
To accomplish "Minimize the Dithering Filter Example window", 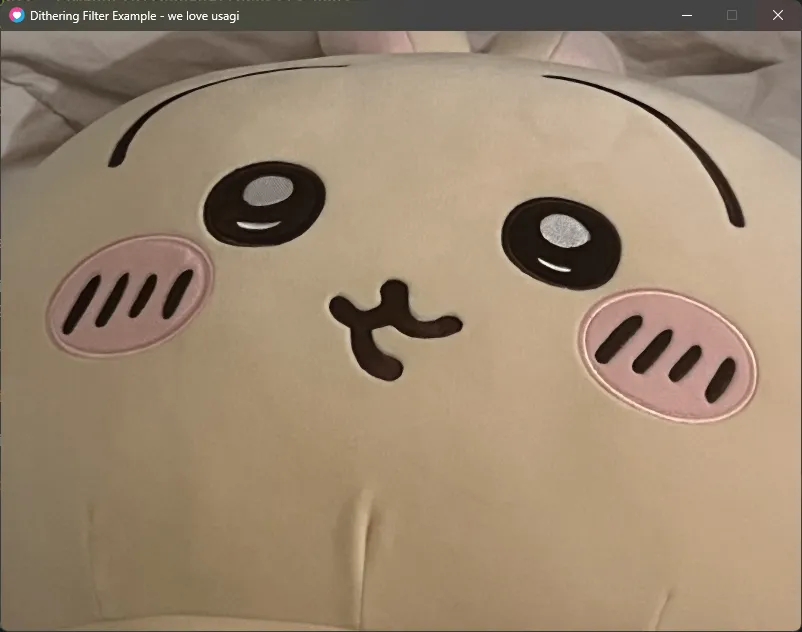I will click(686, 15).
